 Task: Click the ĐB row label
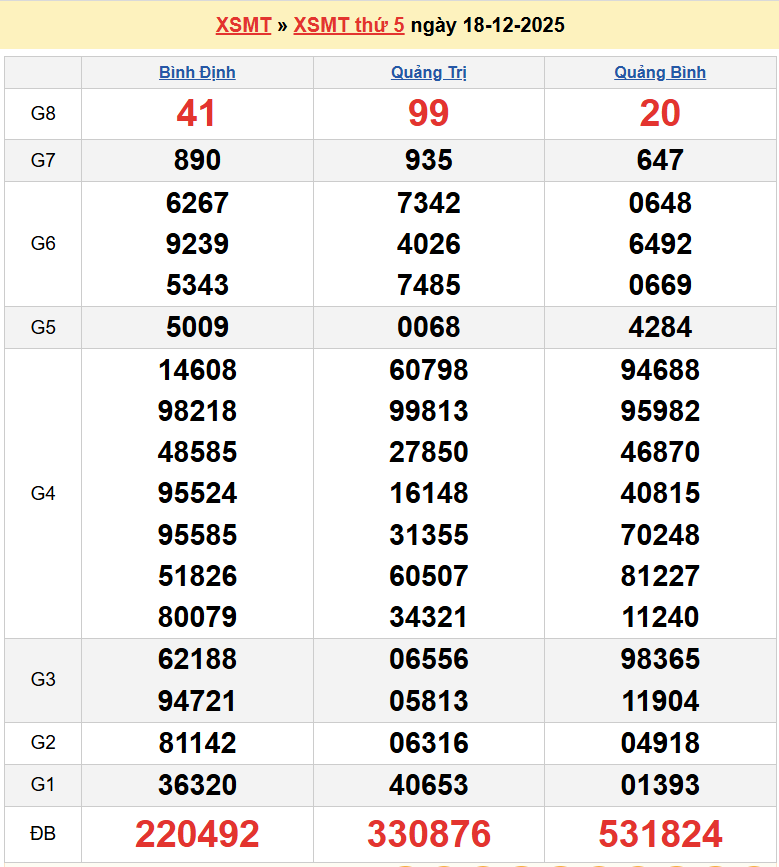(x=43, y=833)
